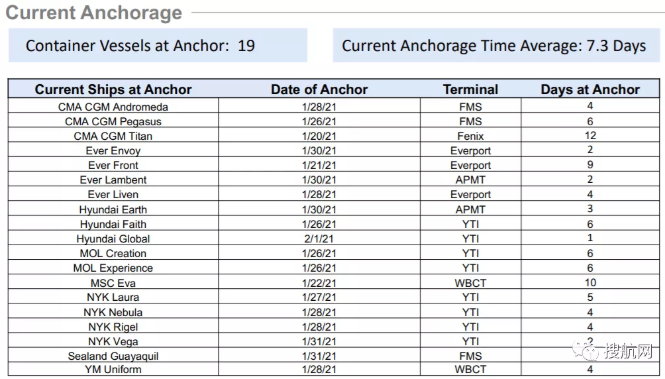Select the Ever Front ship name
The height and width of the screenshot is (379, 665).
(113, 165)
